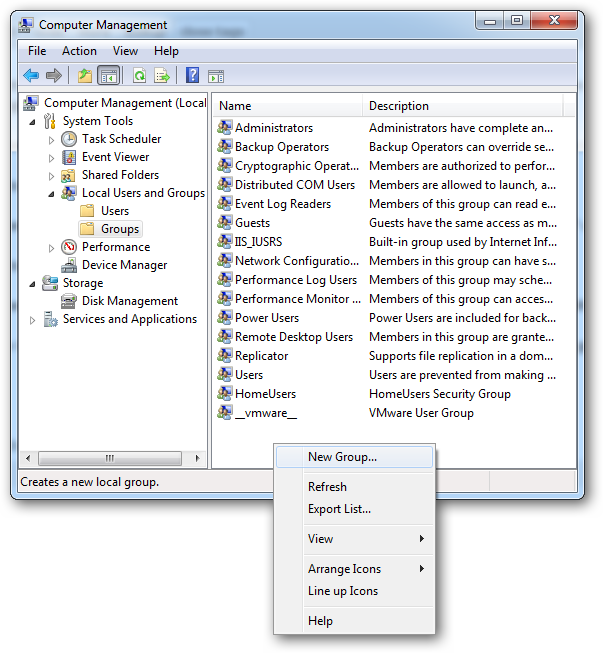Screen dimensions: 603x653
Task: Click the tree pane horizontal scrollbar thumb
Action: pos(110,459)
